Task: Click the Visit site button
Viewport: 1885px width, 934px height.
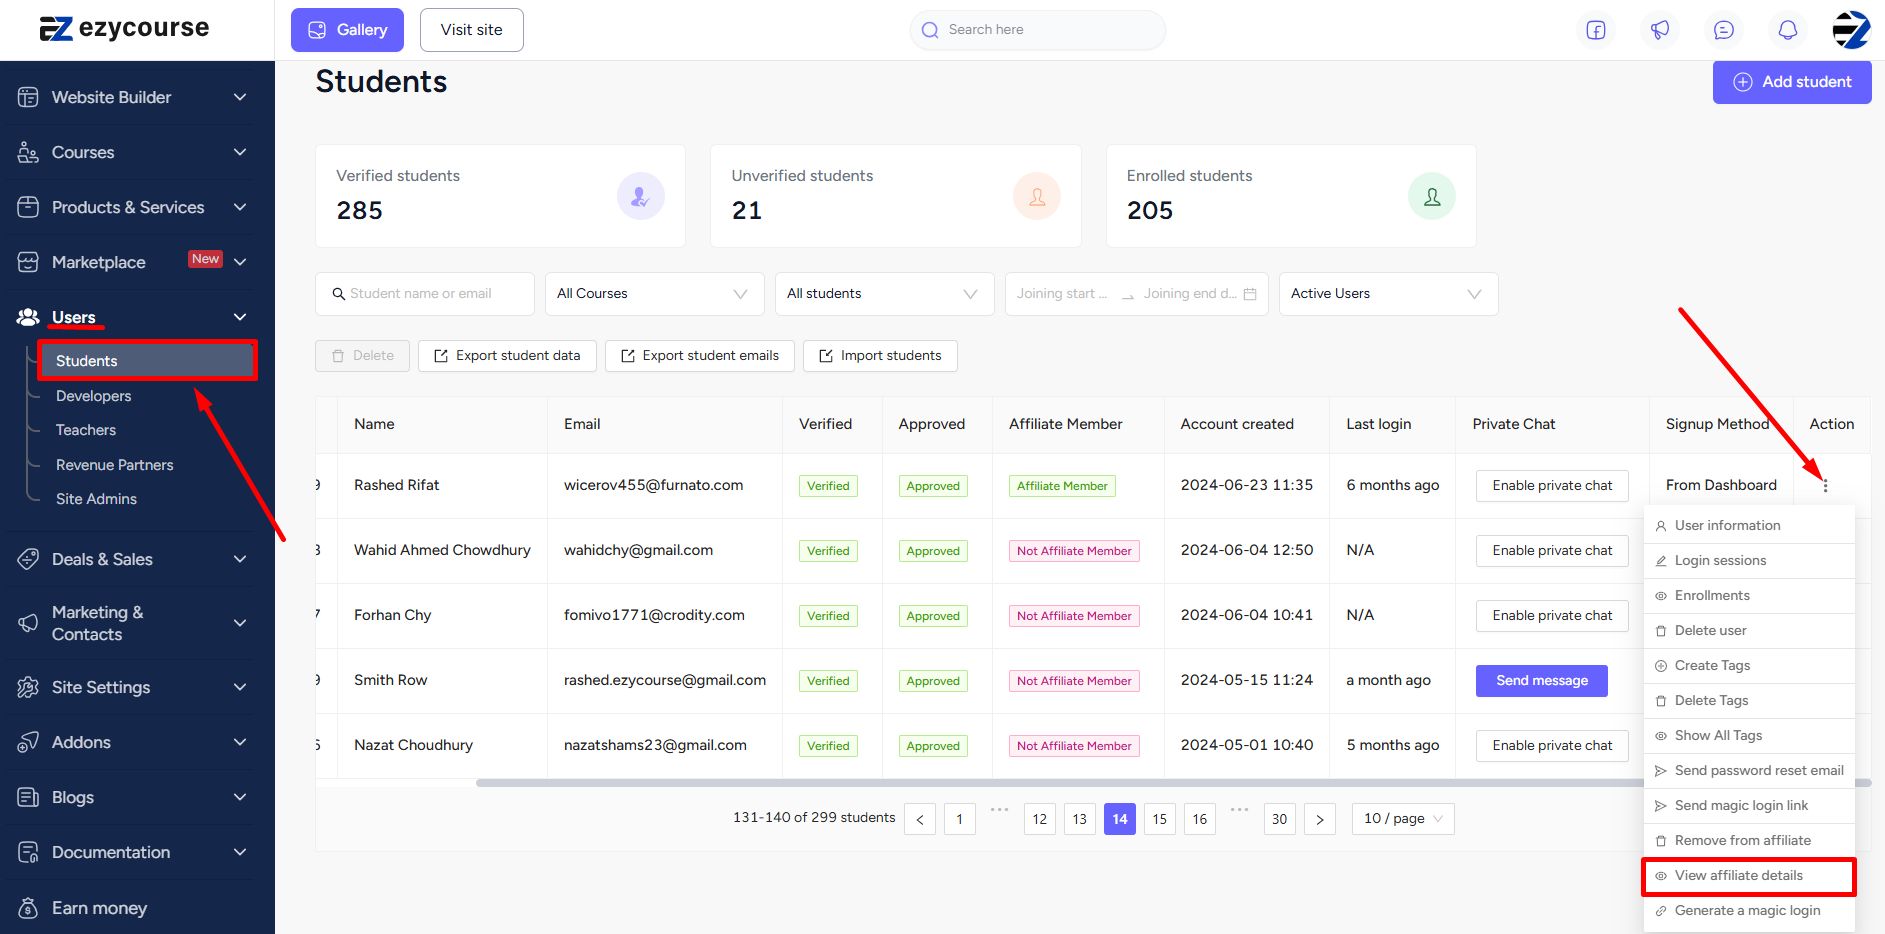Action: pos(472,30)
